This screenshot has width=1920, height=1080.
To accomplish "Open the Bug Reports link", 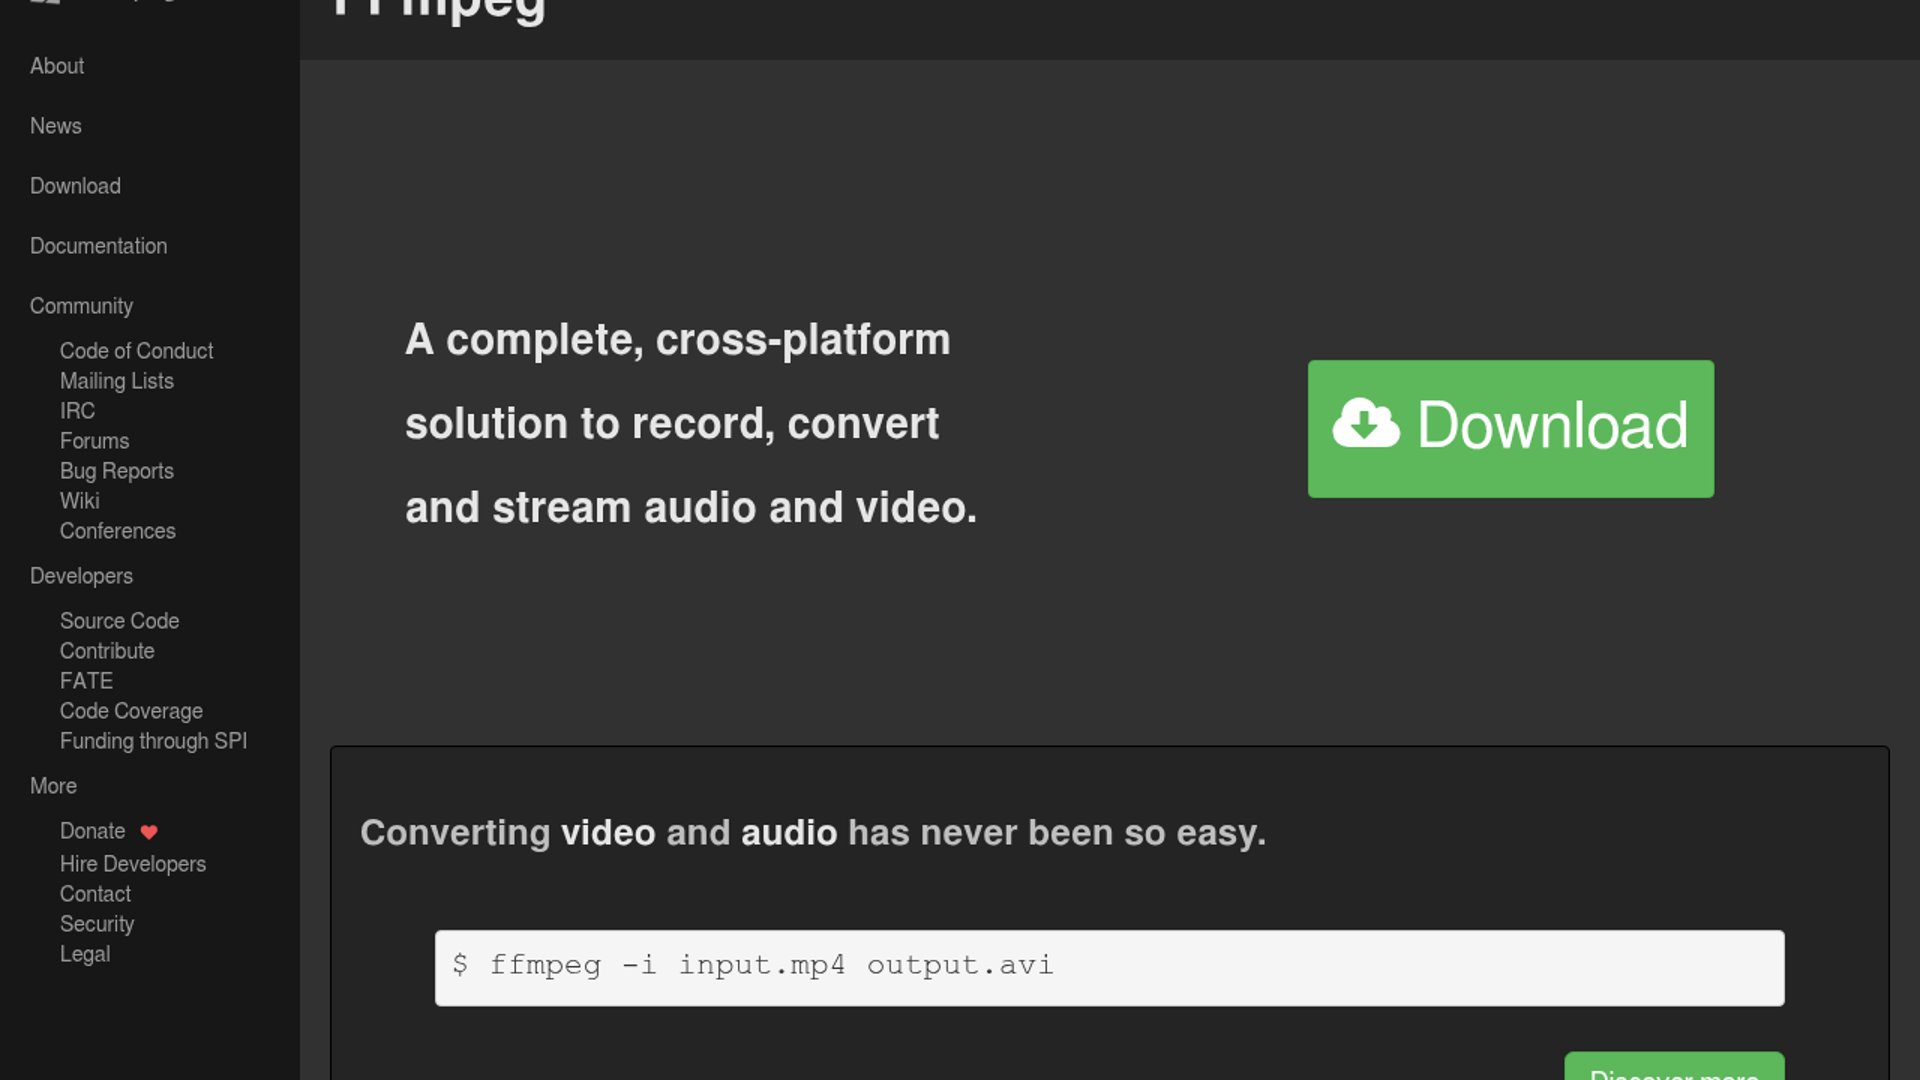I will click(x=116, y=471).
